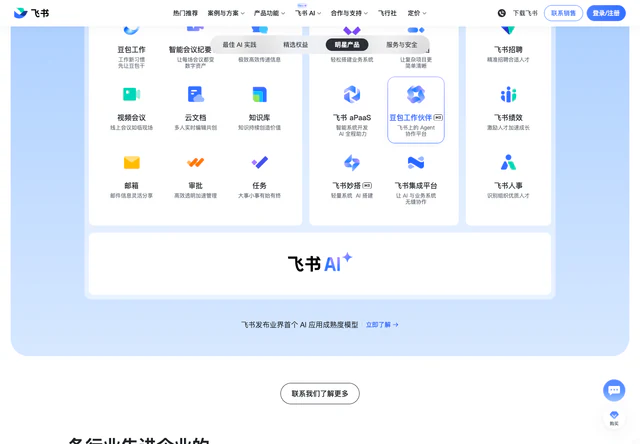
Task: Click the 联系销售 button
Action: coord(563,13)
